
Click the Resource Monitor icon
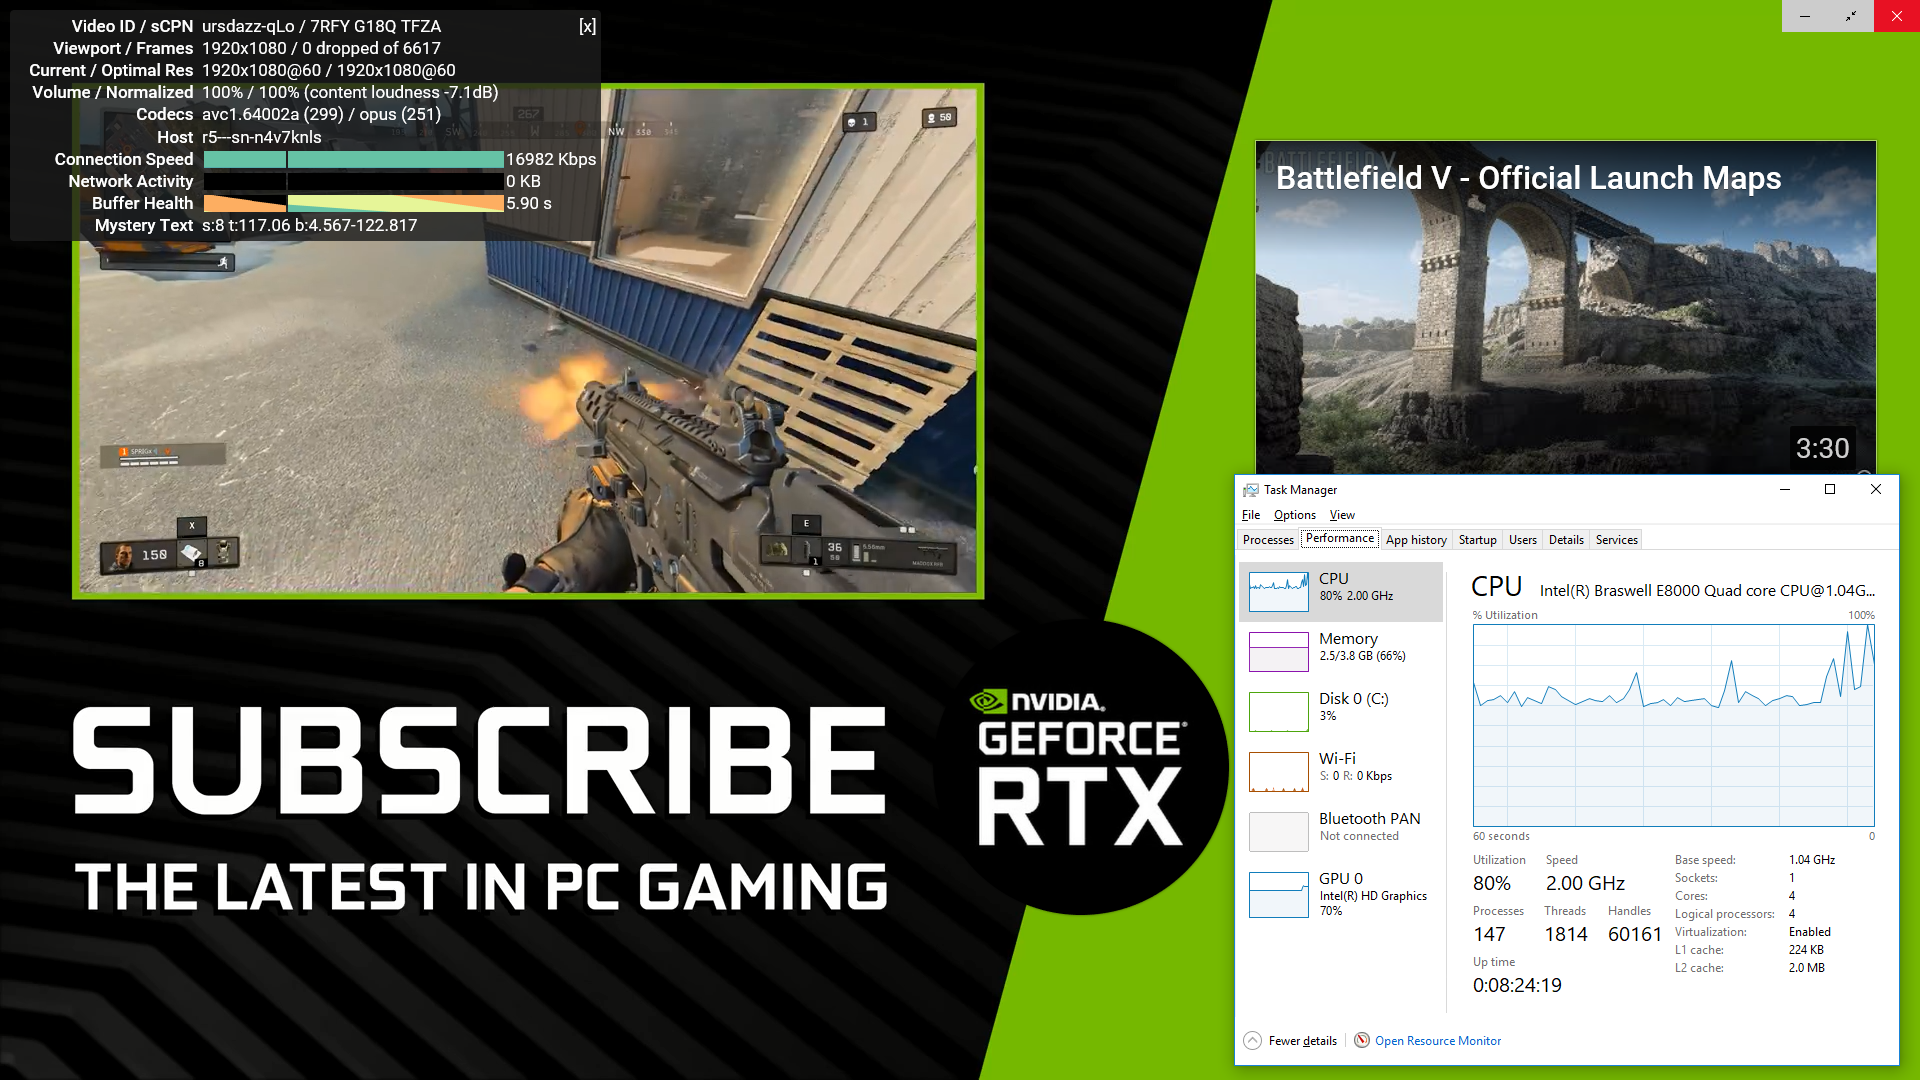click(x=1361, y=1040)
